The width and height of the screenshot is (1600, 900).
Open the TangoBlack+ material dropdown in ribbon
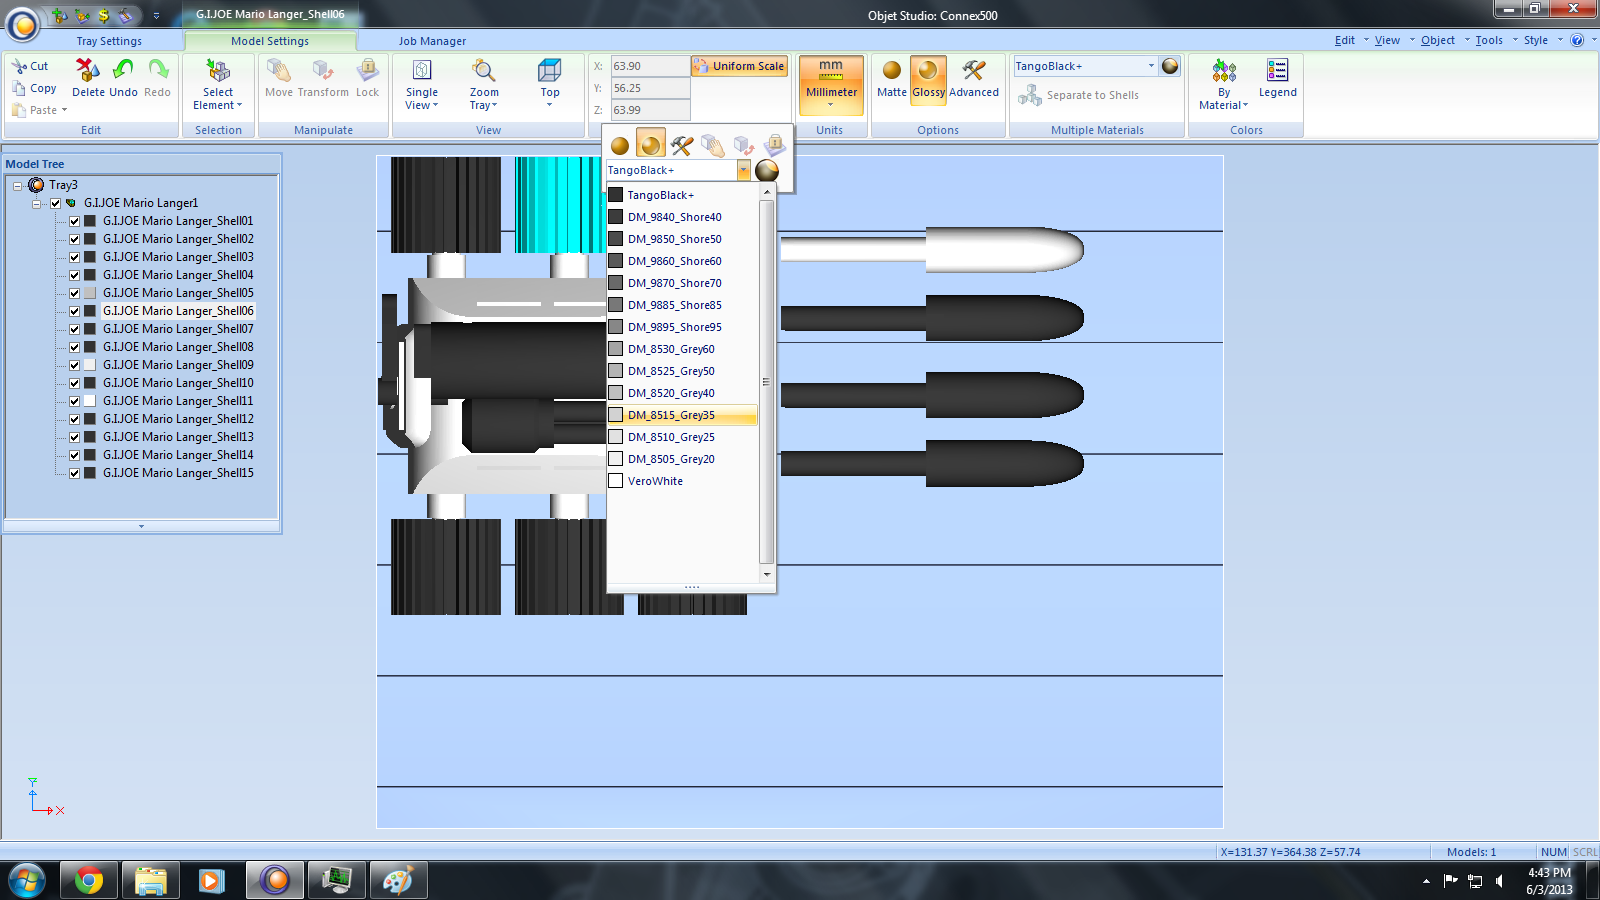point(1151,66)
